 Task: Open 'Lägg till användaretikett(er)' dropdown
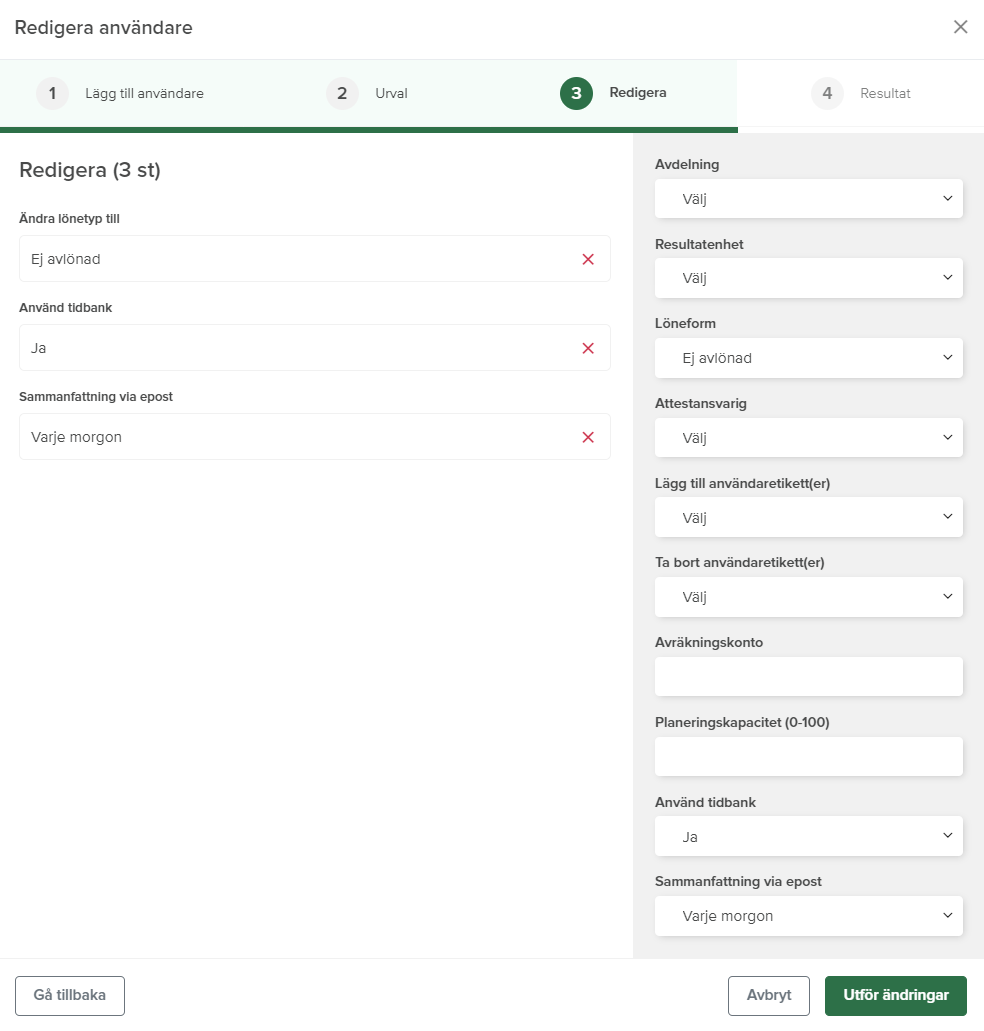point(808,517)
